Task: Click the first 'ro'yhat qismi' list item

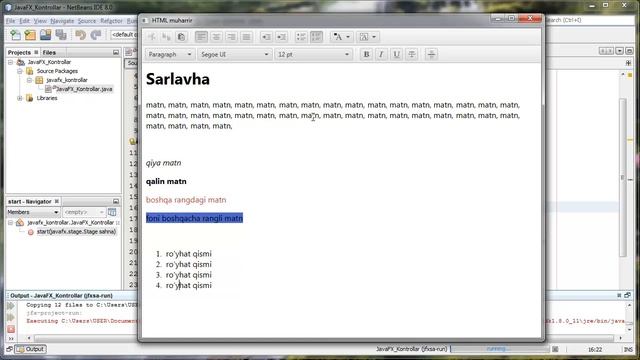Action: [189, 253]
